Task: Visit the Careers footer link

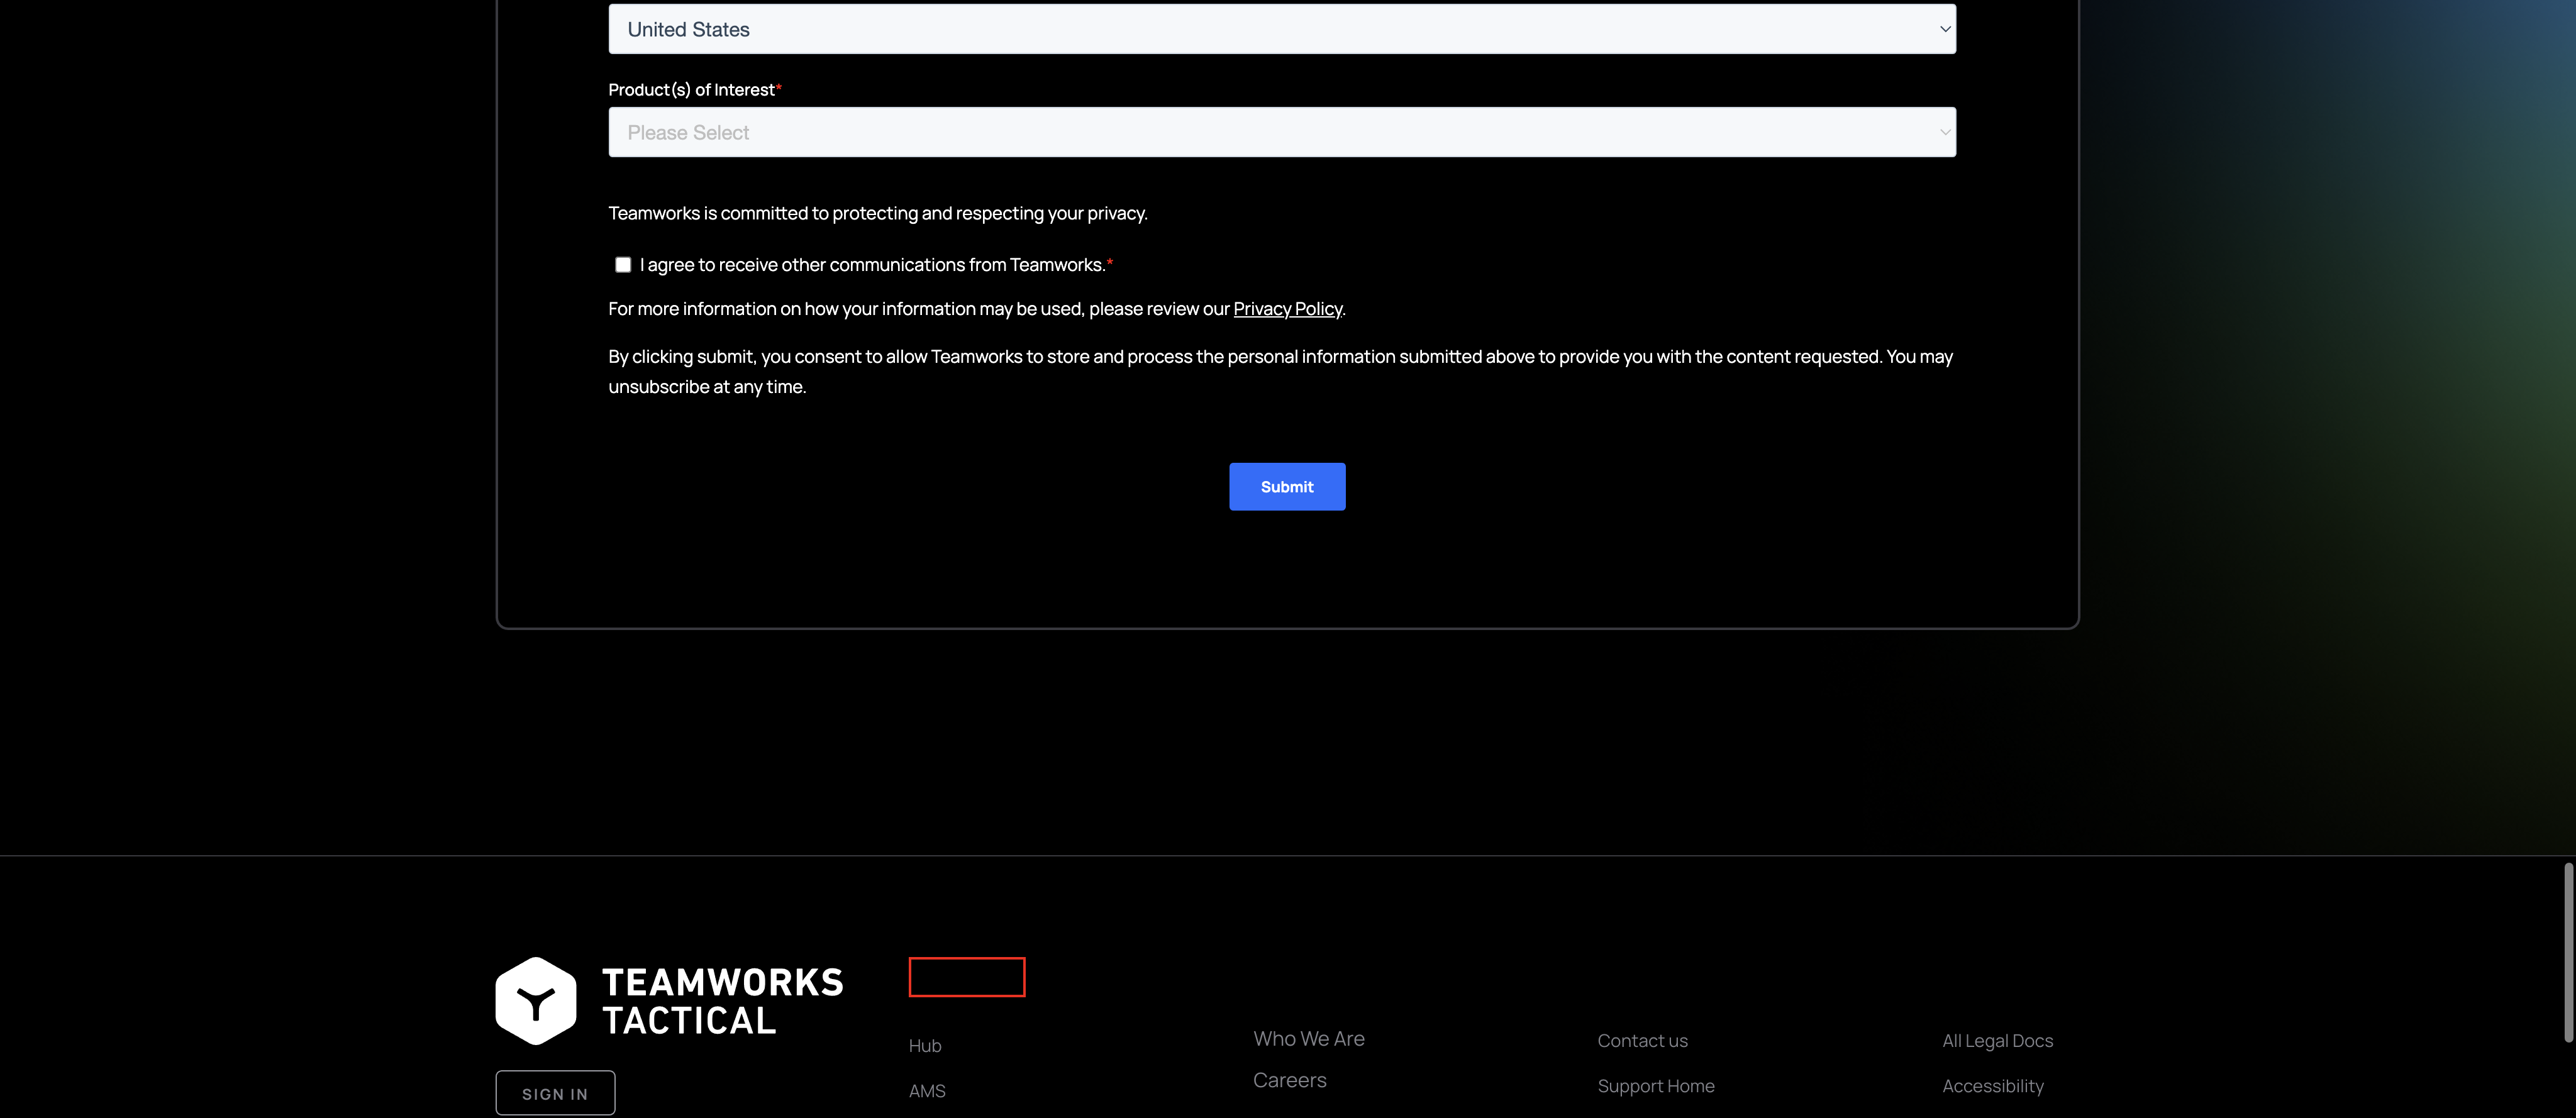Action: (x=1289, y=1080)
